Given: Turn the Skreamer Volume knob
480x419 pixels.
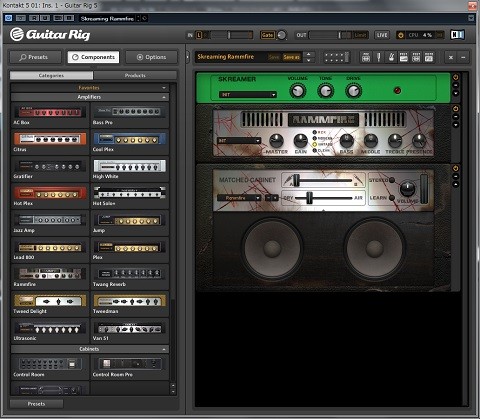Looking at the screenshot, I should (297, 91).
